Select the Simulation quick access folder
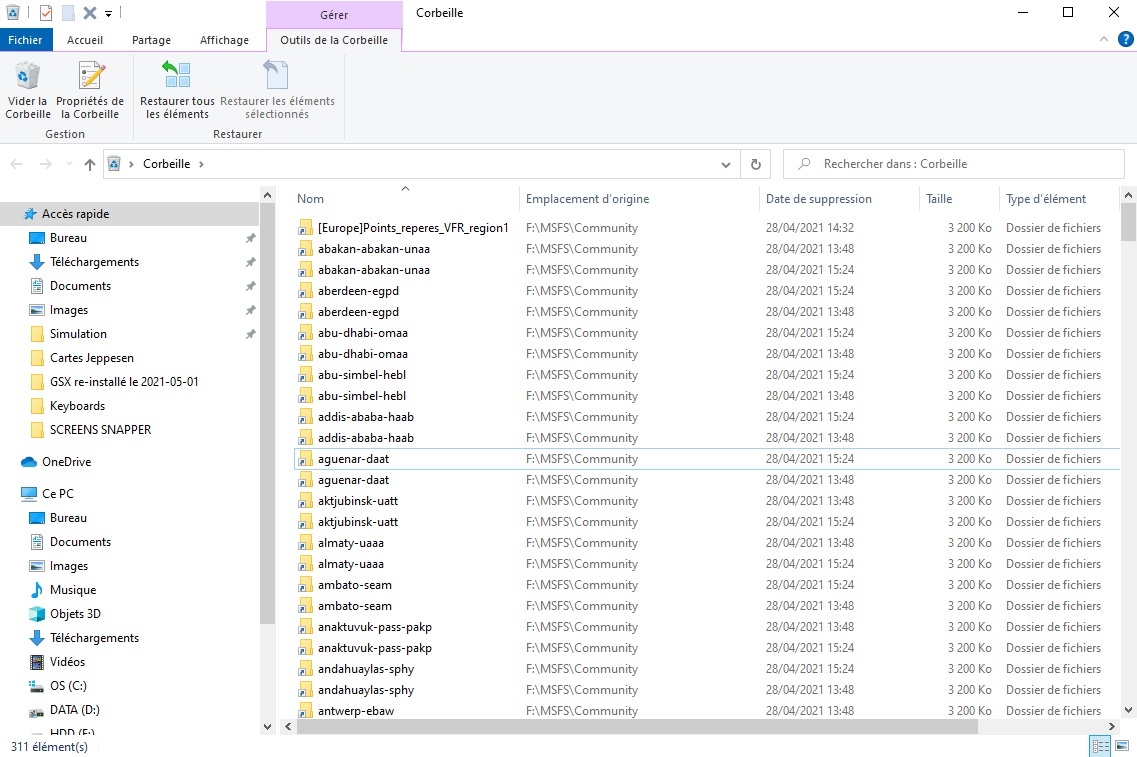Image resolution: width=1137 pixels, height=757 pixels. (x=78, y=334)
